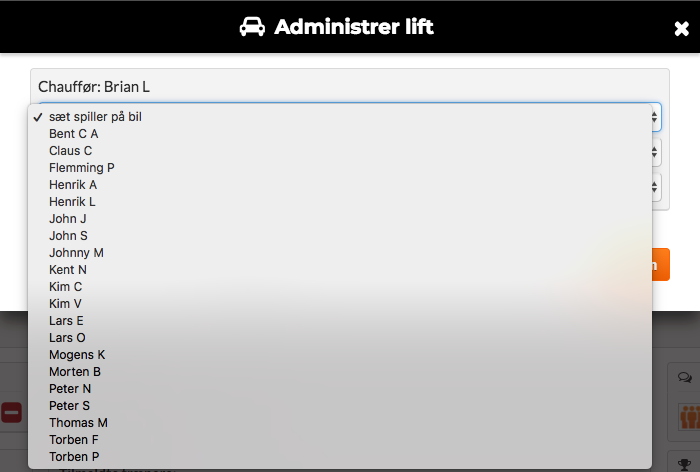Click the trophy icon
700x472 pixels.
click(x=684, y=464)
